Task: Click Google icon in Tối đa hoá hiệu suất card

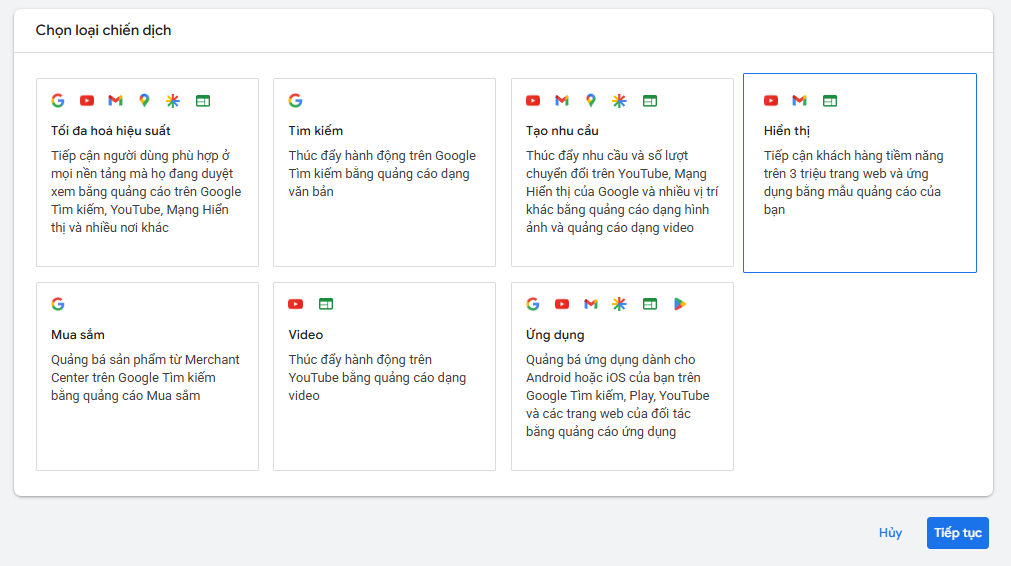Action: [58, 101]
